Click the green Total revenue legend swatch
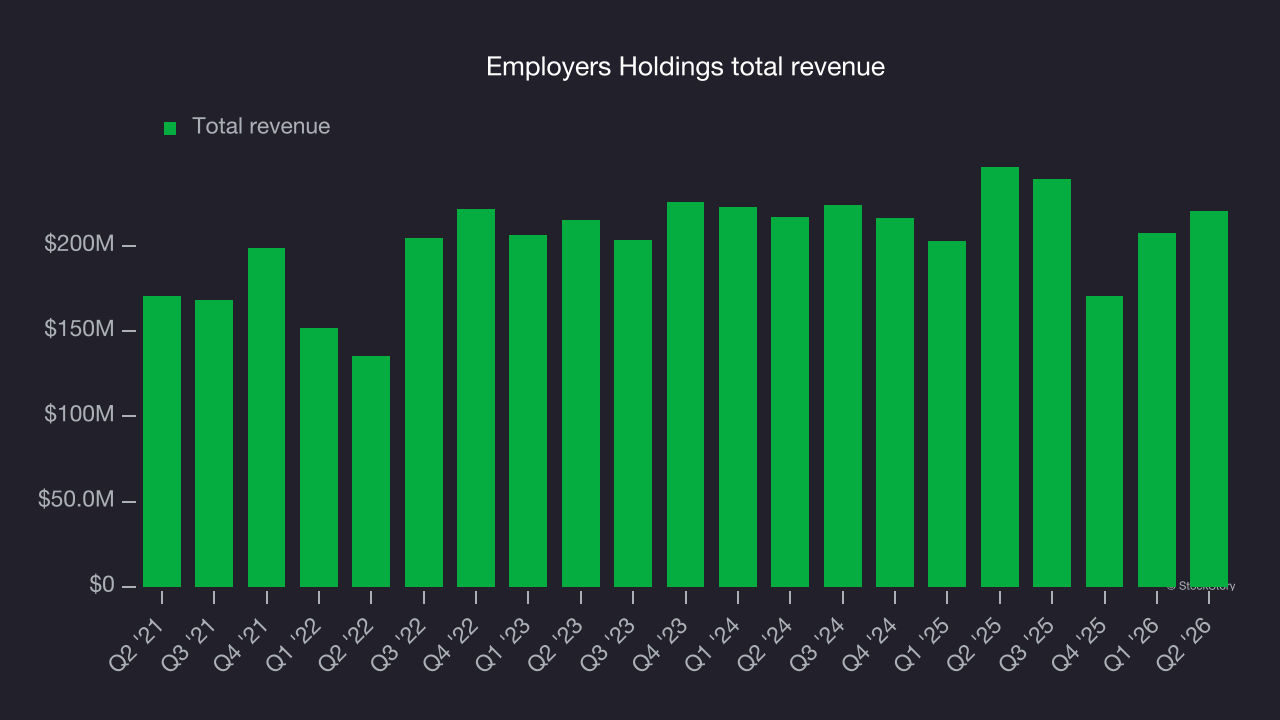Viewport: 1280px width, 720px height. click(170, 128)
